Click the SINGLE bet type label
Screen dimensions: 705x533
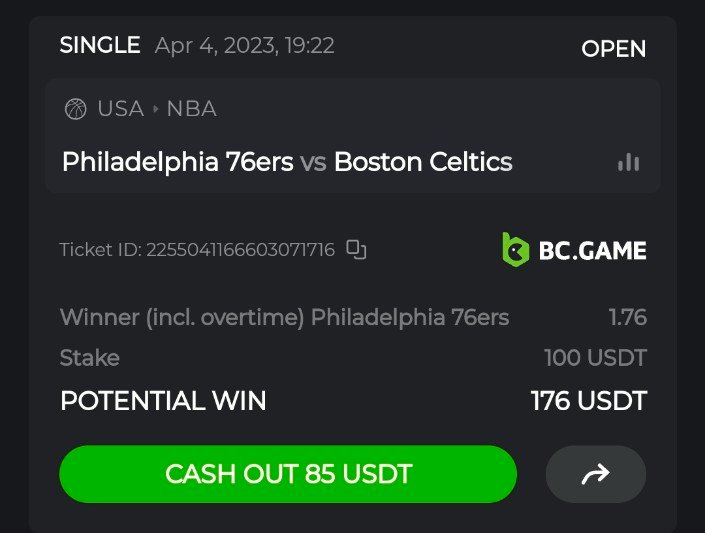point(100,45)
